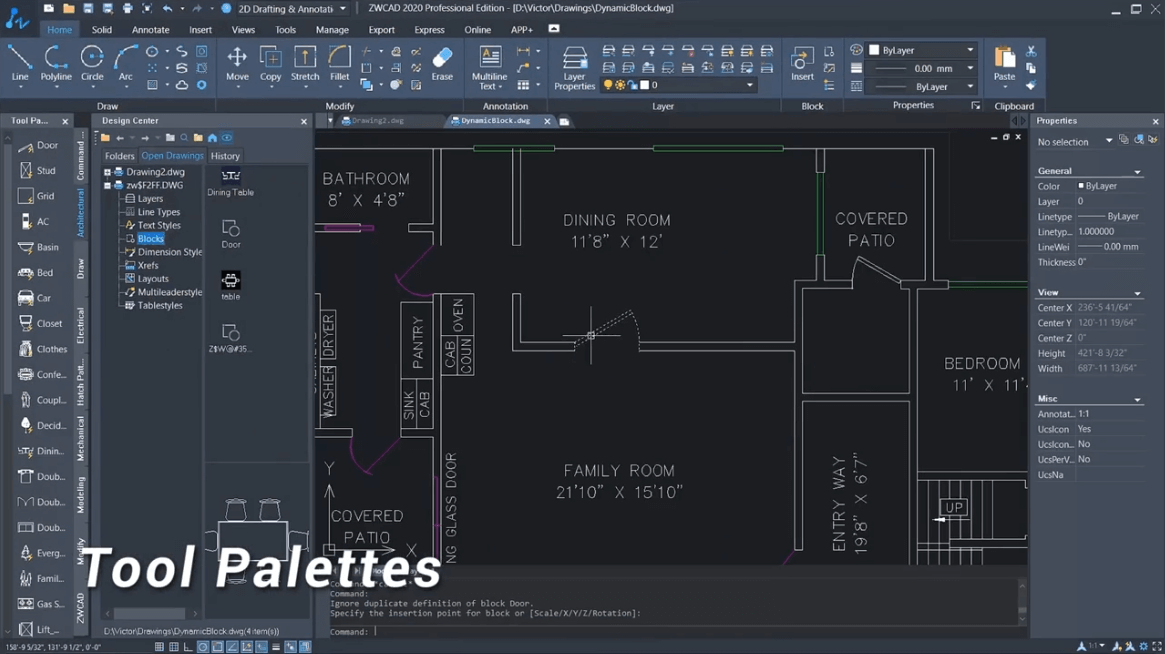1165x654 pixels.
Task: Select Layers in Design Center tree
Action: click(150, 198)
